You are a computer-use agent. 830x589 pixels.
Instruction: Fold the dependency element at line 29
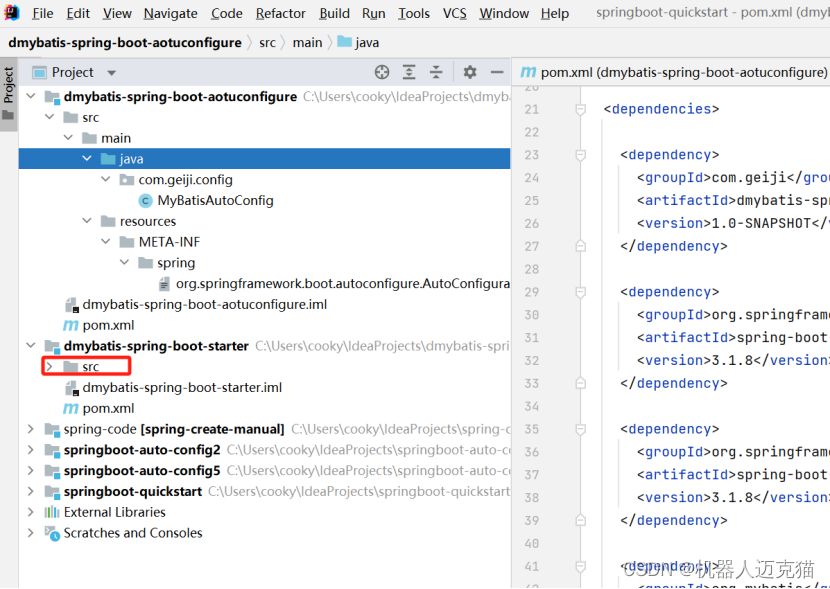tap(580, 291)
